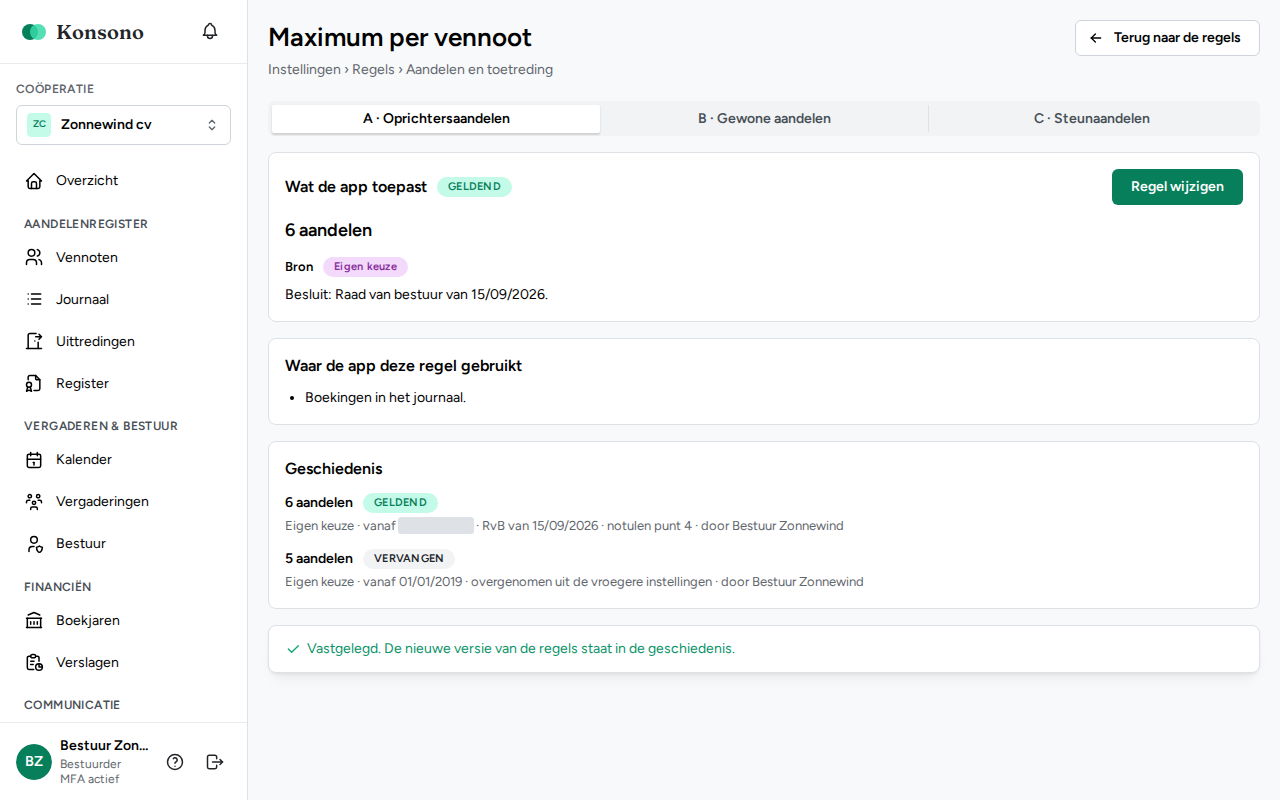Viewport: 1280px width, 800px height.
Task: Go to Overzicht page
Action: [x=123, y=181]
